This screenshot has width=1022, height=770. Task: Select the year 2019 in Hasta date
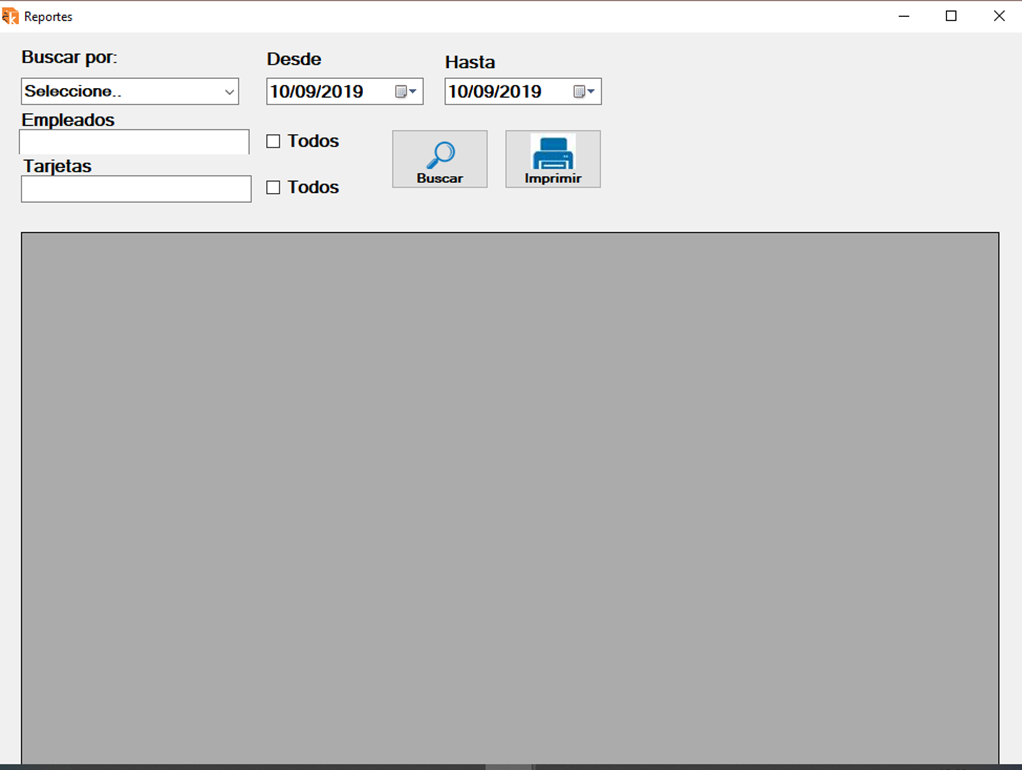point(520,92)
